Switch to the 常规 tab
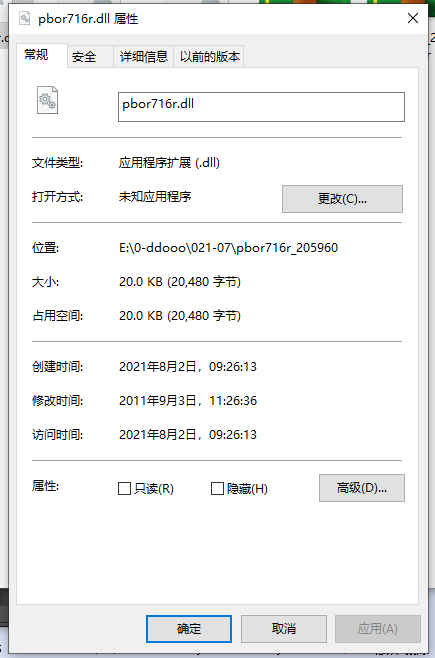The image size is (435, 658). (36, 55)
